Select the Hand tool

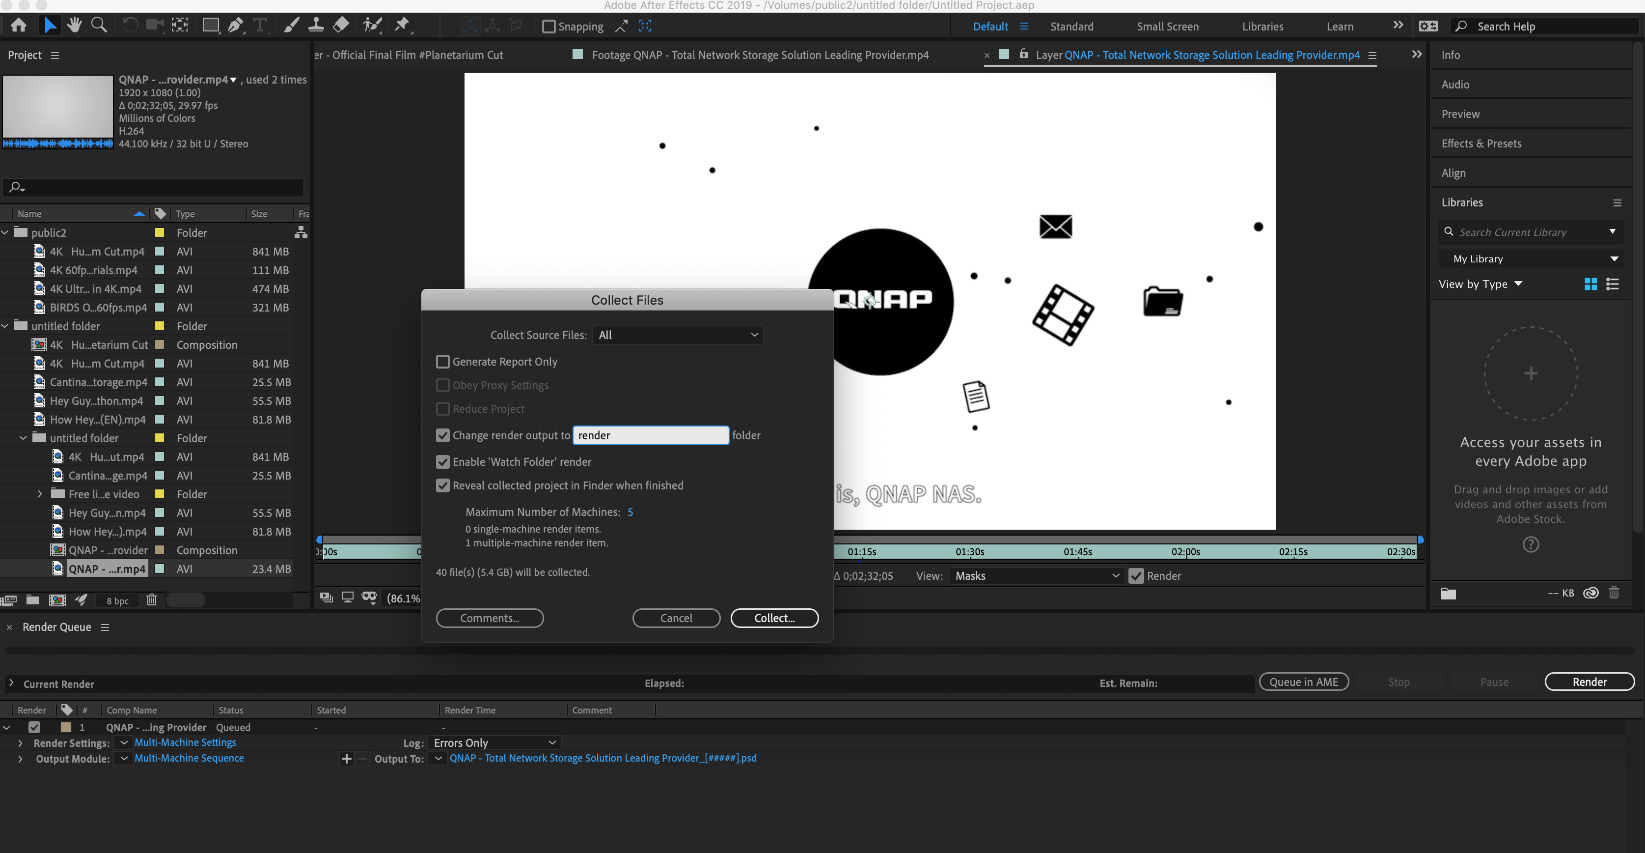74,25
